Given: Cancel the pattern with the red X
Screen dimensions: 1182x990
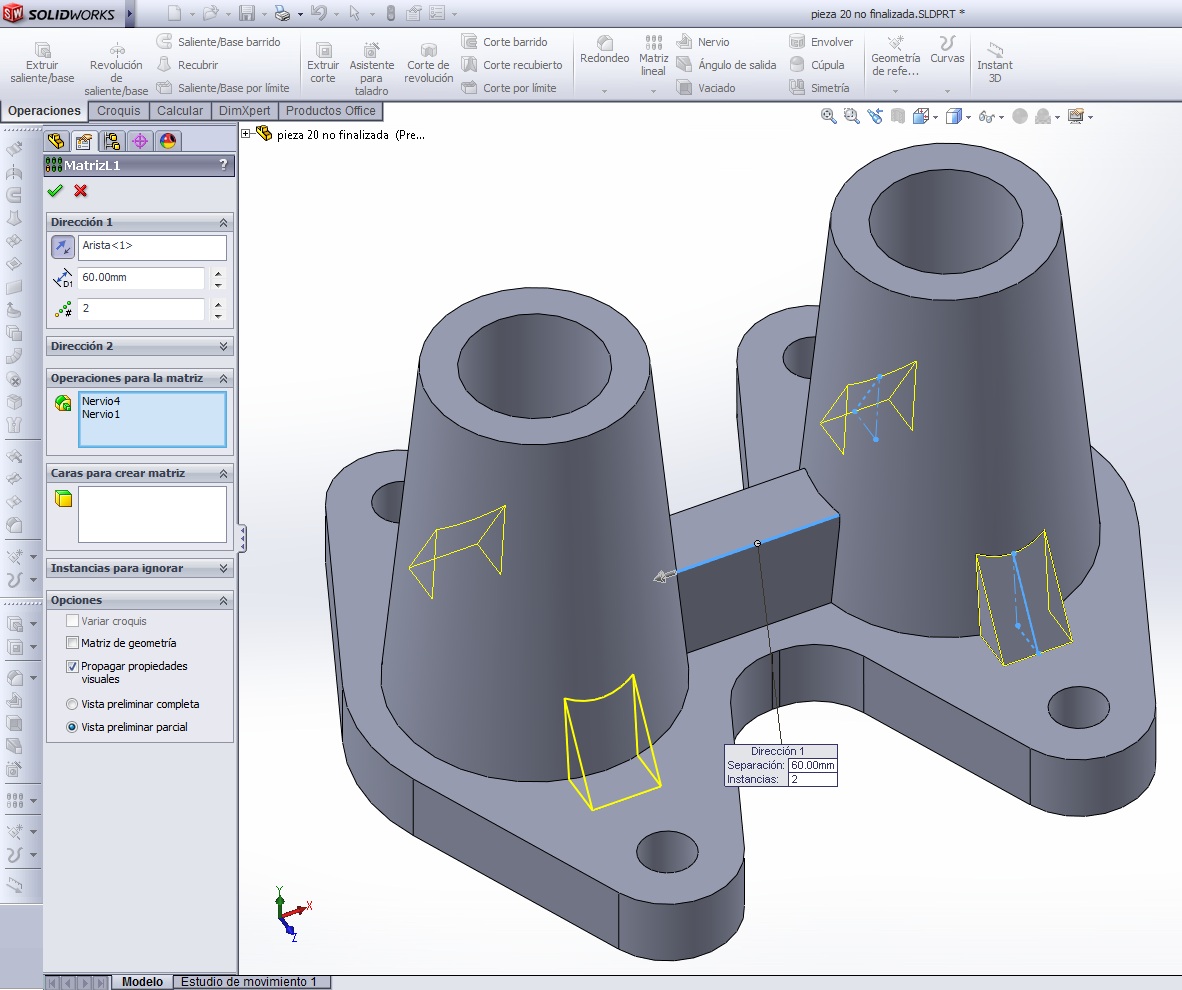Looking at the screenshot, I should click(x=81, y=191).
